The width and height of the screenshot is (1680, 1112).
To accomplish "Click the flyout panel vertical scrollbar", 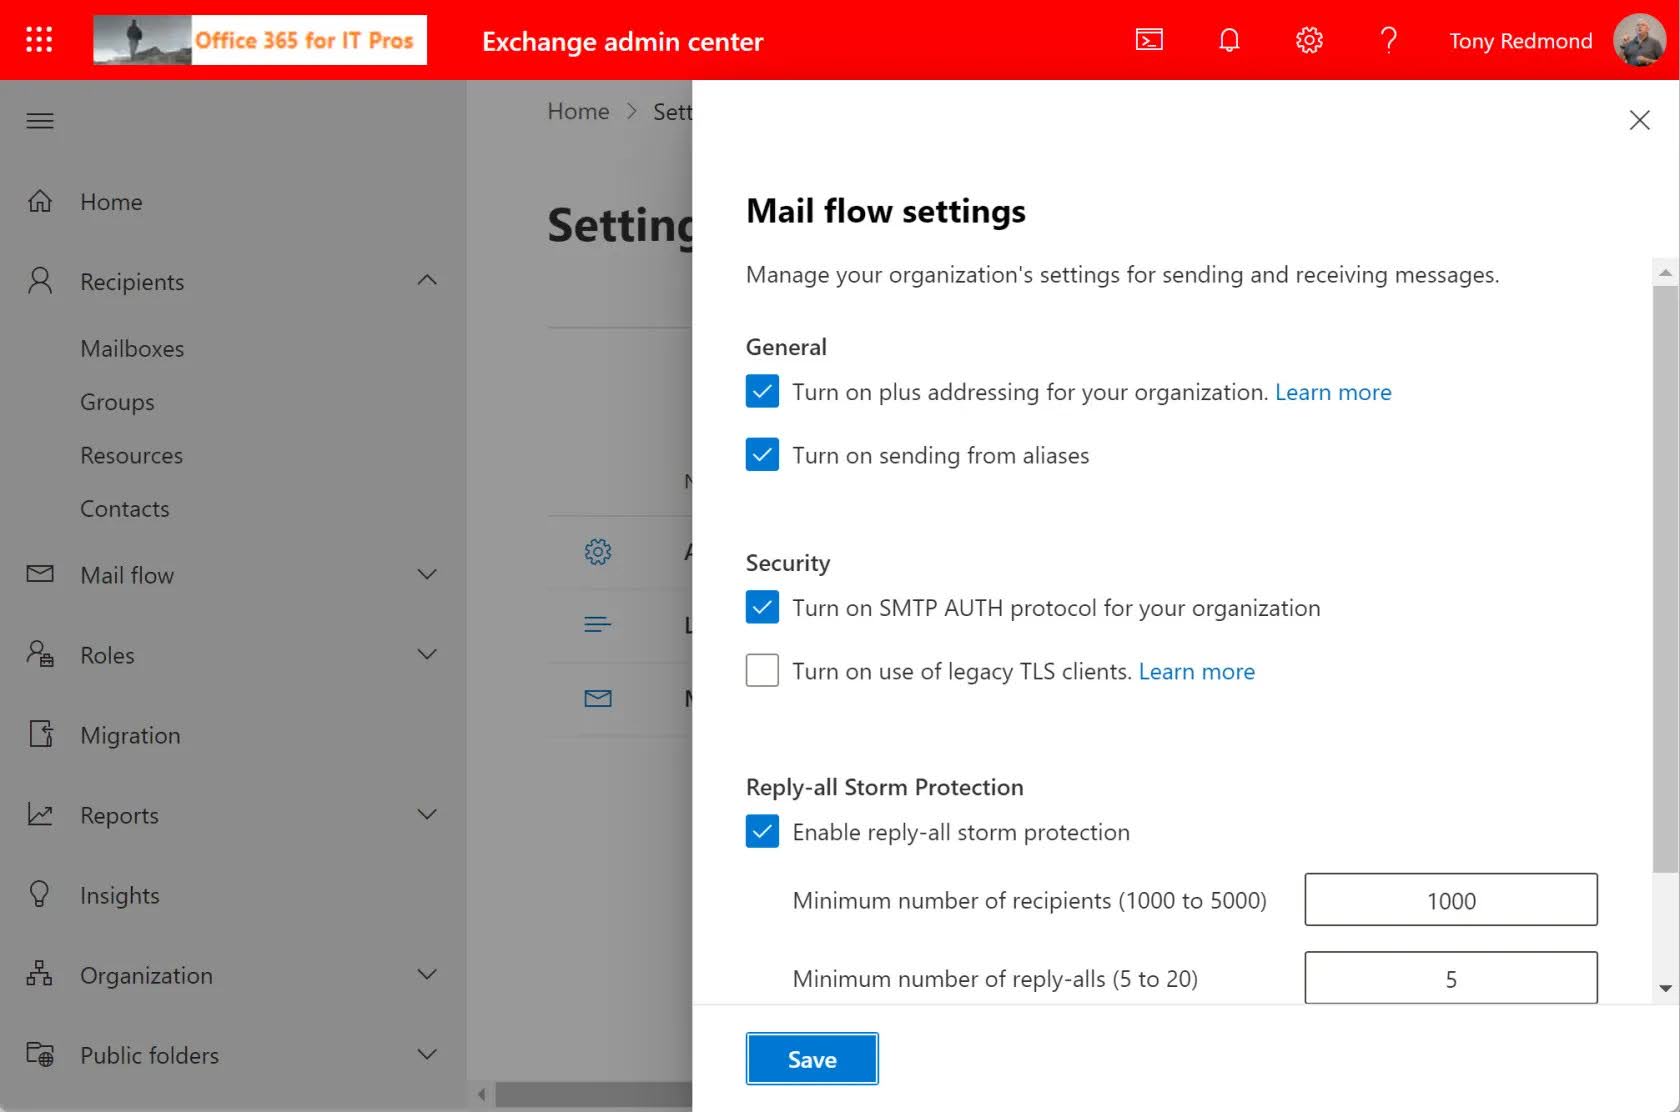I will coord(1665,580).
